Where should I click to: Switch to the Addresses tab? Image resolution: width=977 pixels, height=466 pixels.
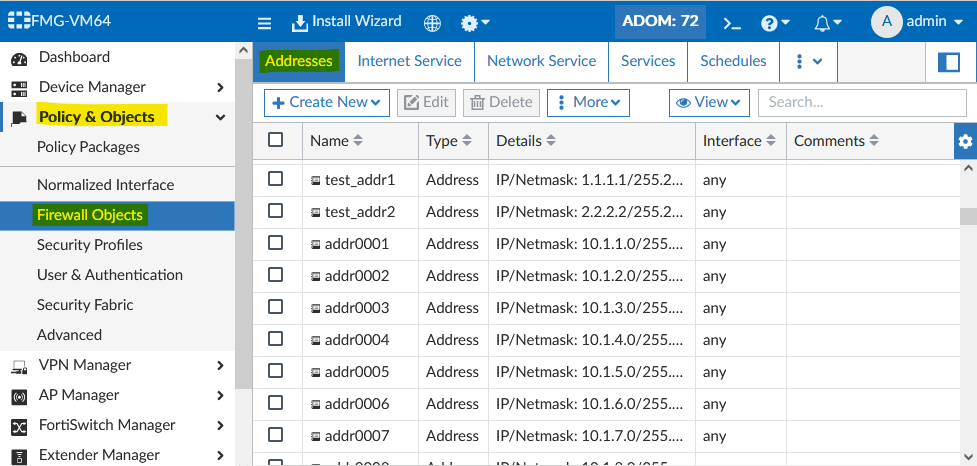(298, 62)
